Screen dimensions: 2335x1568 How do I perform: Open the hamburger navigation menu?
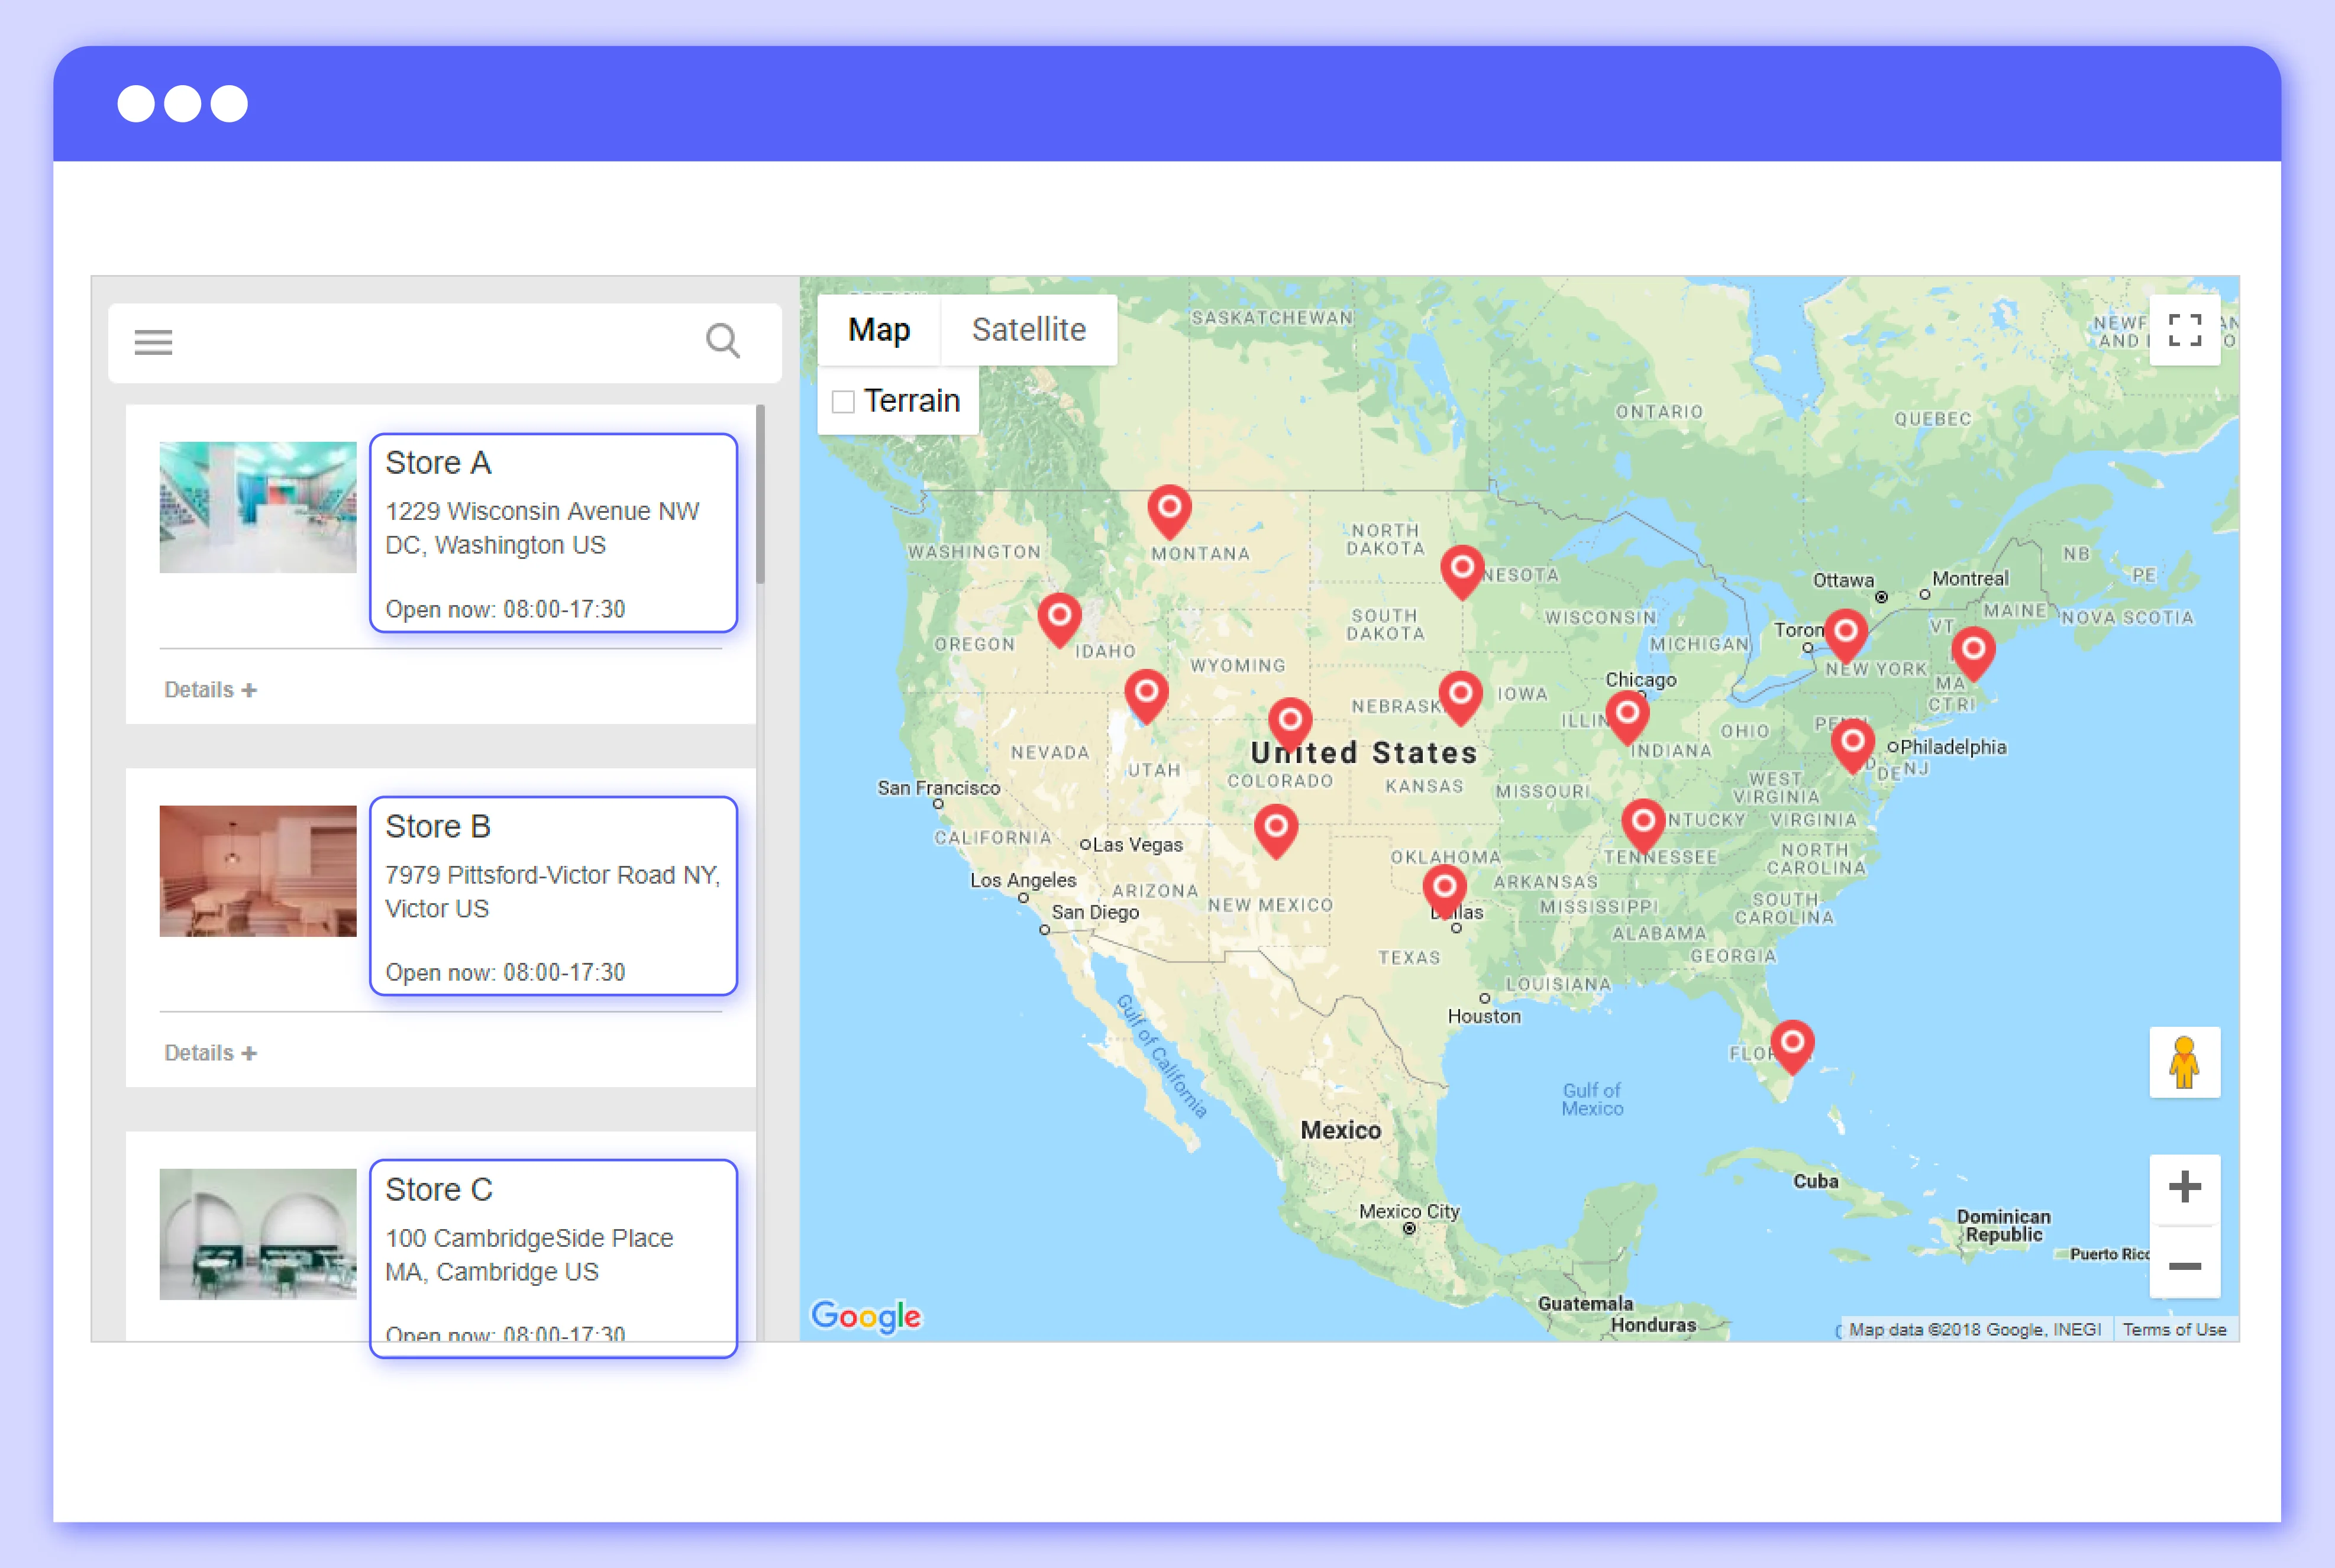click(x=153, y=342)
